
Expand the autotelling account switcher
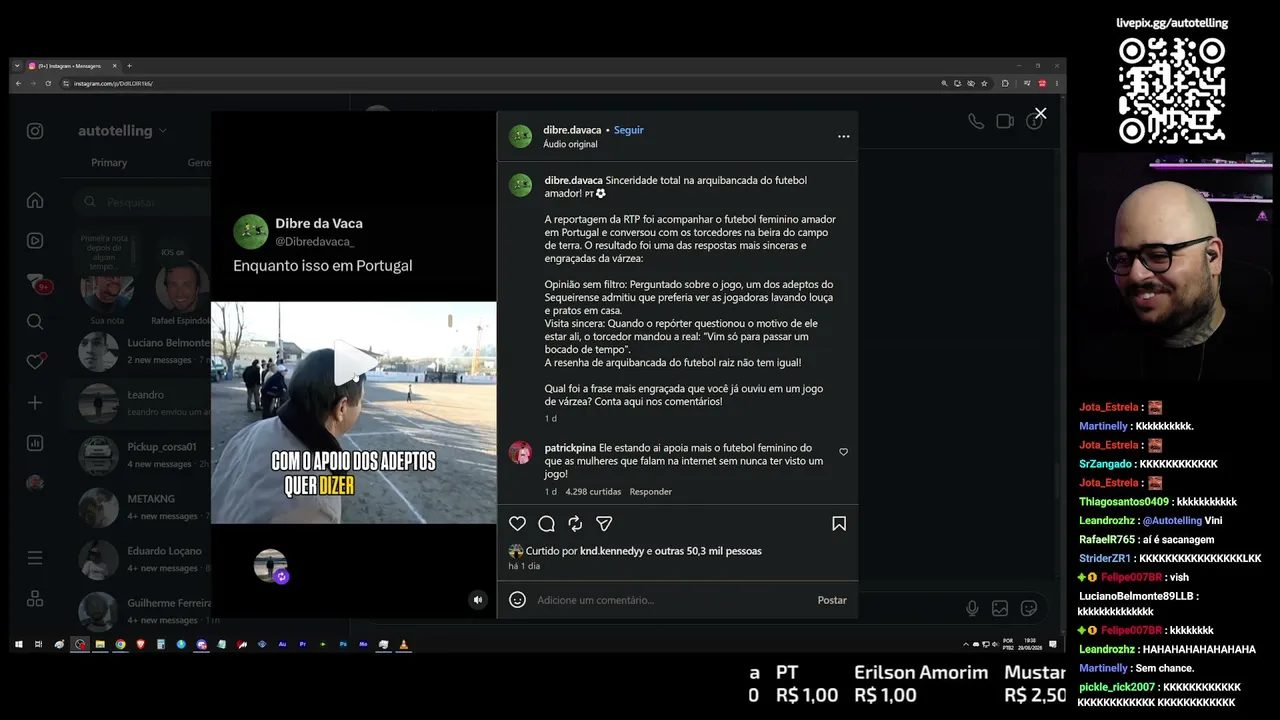tap(122, 131)
